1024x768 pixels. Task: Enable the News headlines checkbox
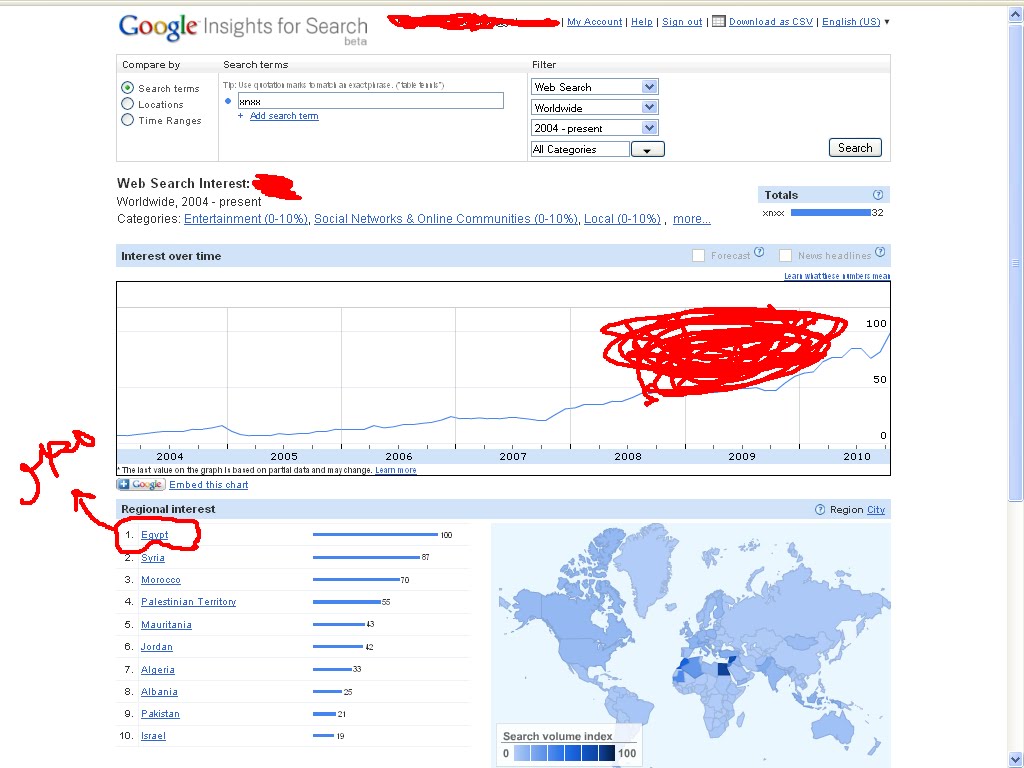[786, 255]
